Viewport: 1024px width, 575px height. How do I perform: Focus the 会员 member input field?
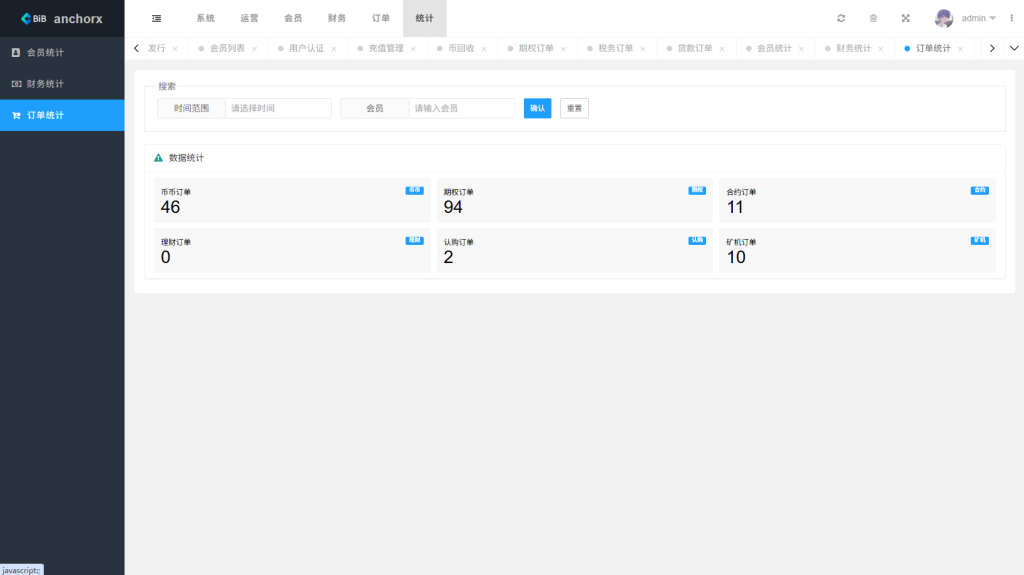point(461,108)
